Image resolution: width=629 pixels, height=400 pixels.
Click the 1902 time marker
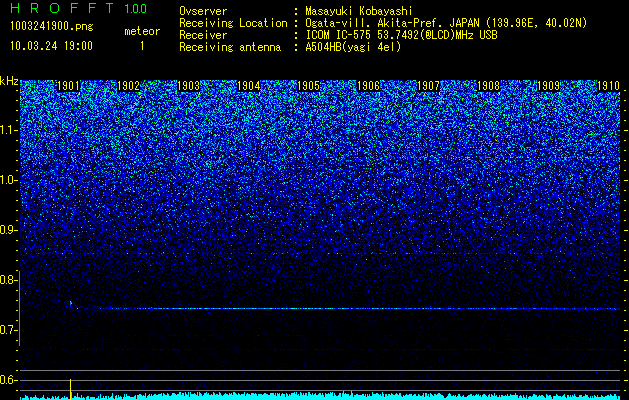point(128,86)
